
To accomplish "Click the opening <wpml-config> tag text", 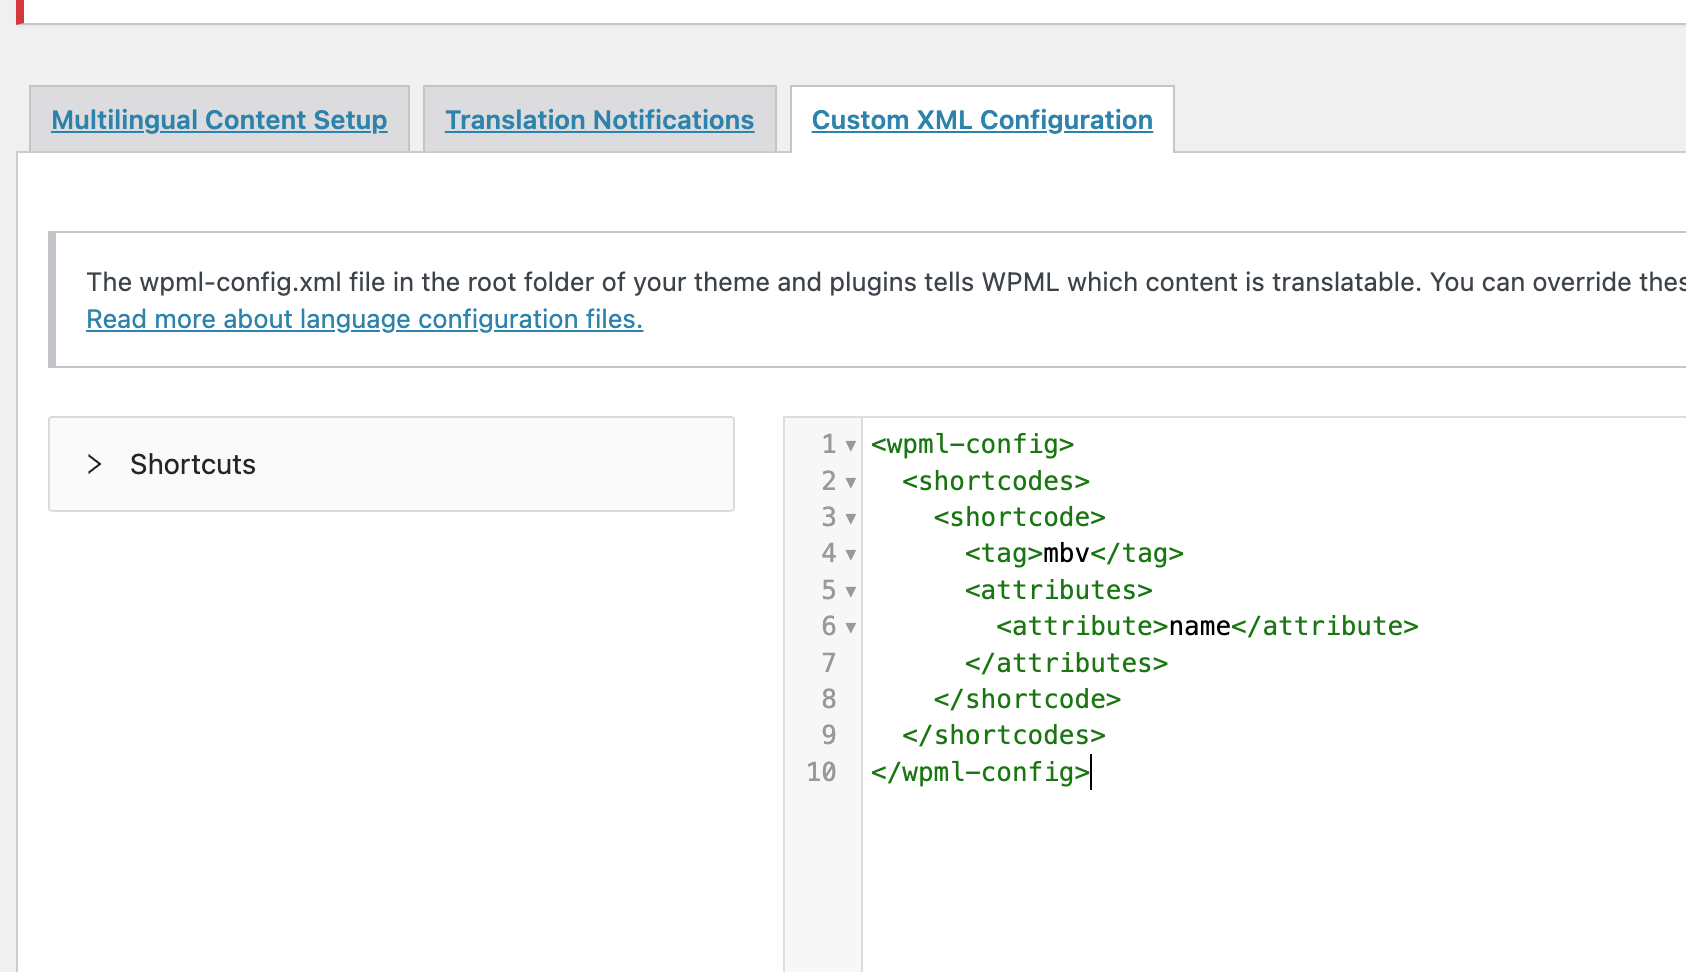I will 972,444.
